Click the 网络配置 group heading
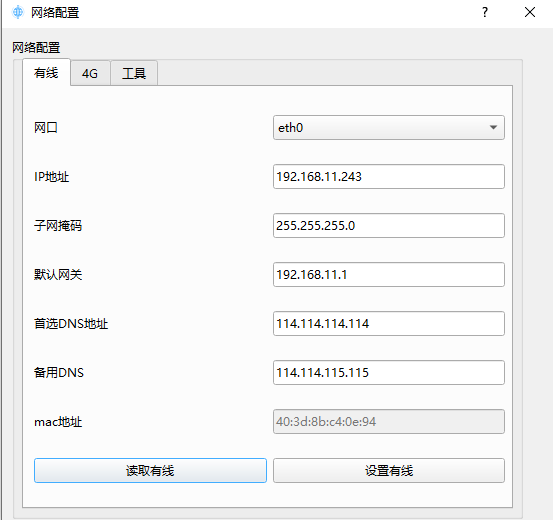553x520 pixels. (36, 48)
